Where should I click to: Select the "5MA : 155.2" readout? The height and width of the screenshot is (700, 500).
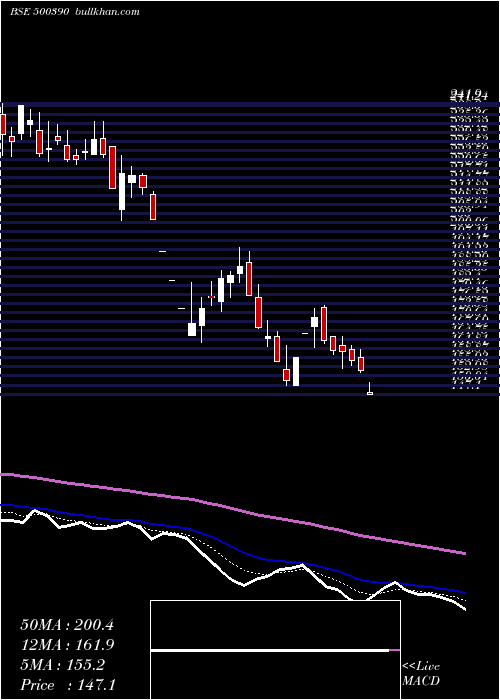[62, 665]
